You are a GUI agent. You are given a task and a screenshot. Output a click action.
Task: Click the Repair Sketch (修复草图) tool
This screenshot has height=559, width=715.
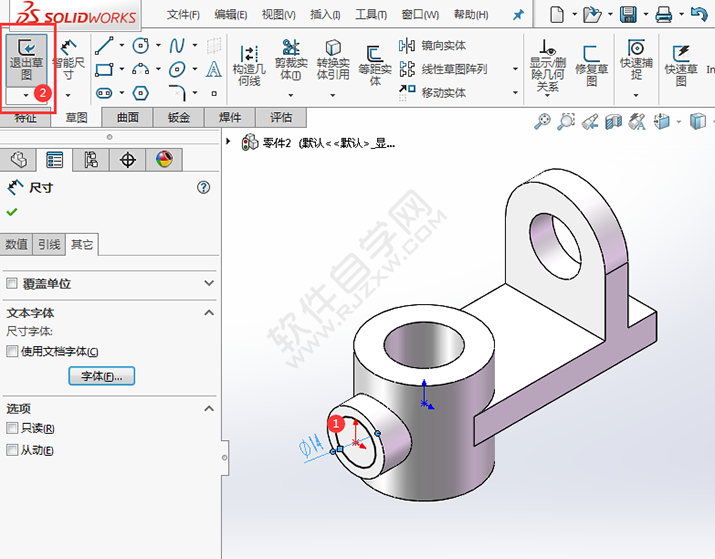[591, 65]
